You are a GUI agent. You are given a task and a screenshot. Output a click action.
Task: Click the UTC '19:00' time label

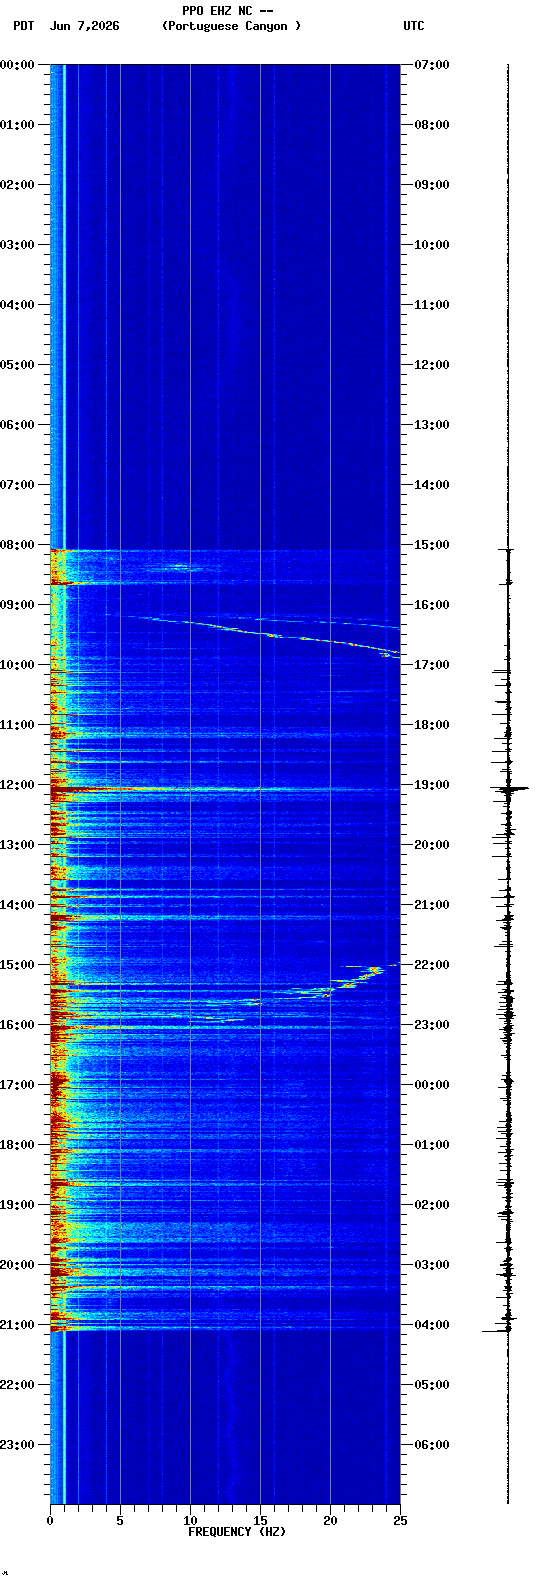click(432, 785)
